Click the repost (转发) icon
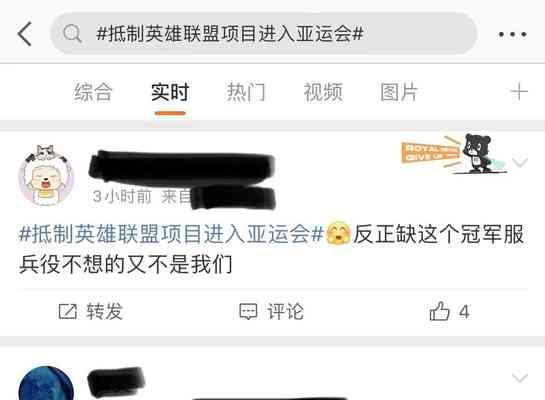Viewport: 545px width, 400px height. pos(67,311)
